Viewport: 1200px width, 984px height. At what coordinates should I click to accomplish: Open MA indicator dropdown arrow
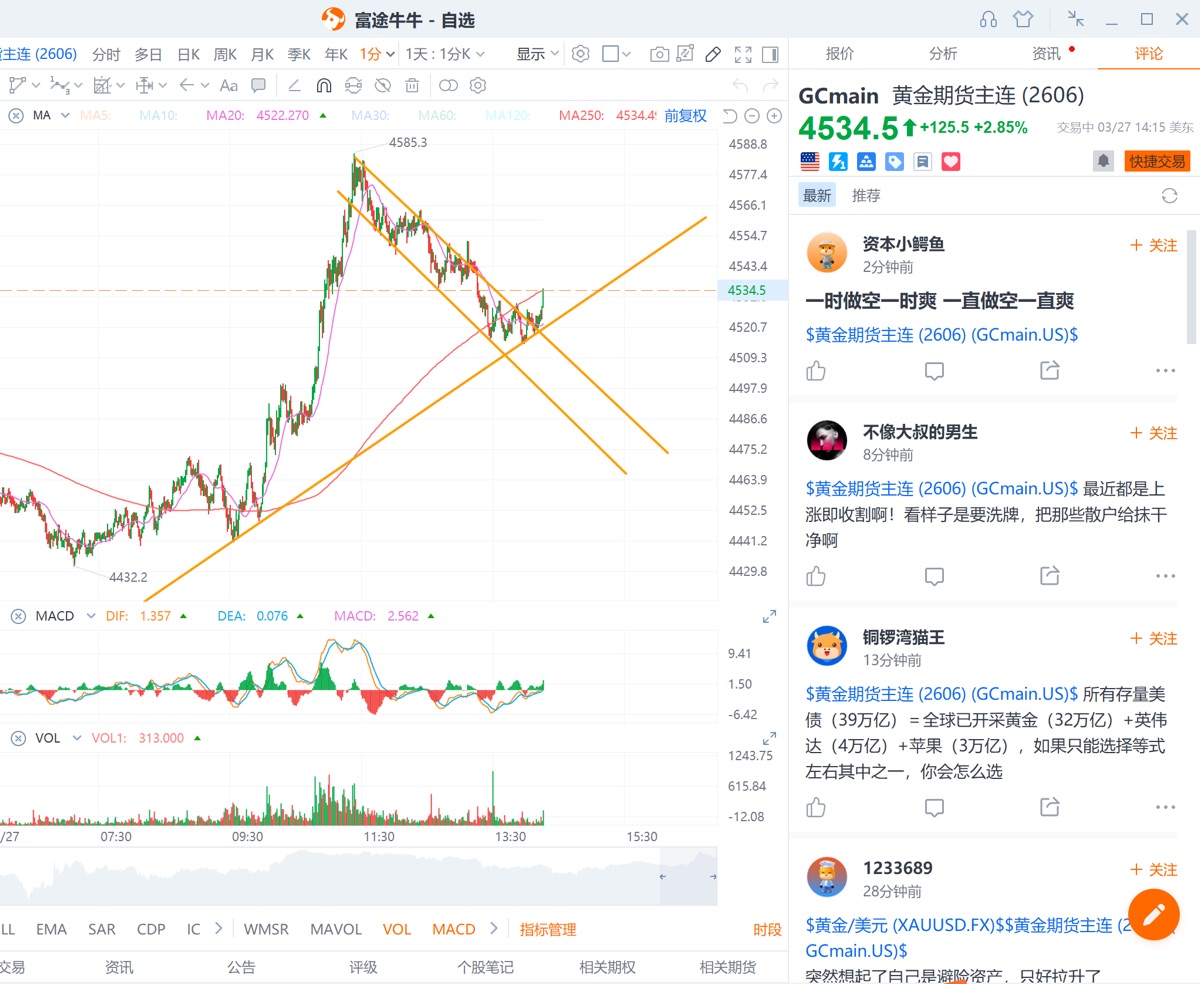click(65, 115)
